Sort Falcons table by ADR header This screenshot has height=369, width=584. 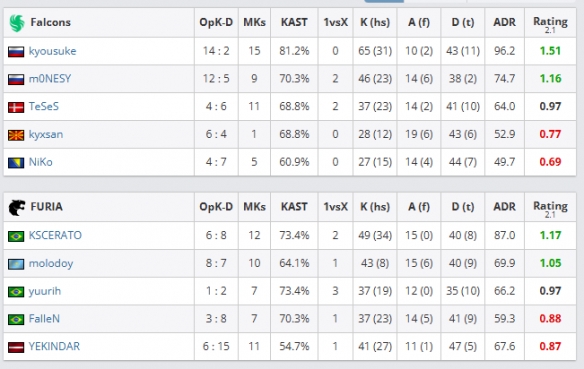coord(505,22)
